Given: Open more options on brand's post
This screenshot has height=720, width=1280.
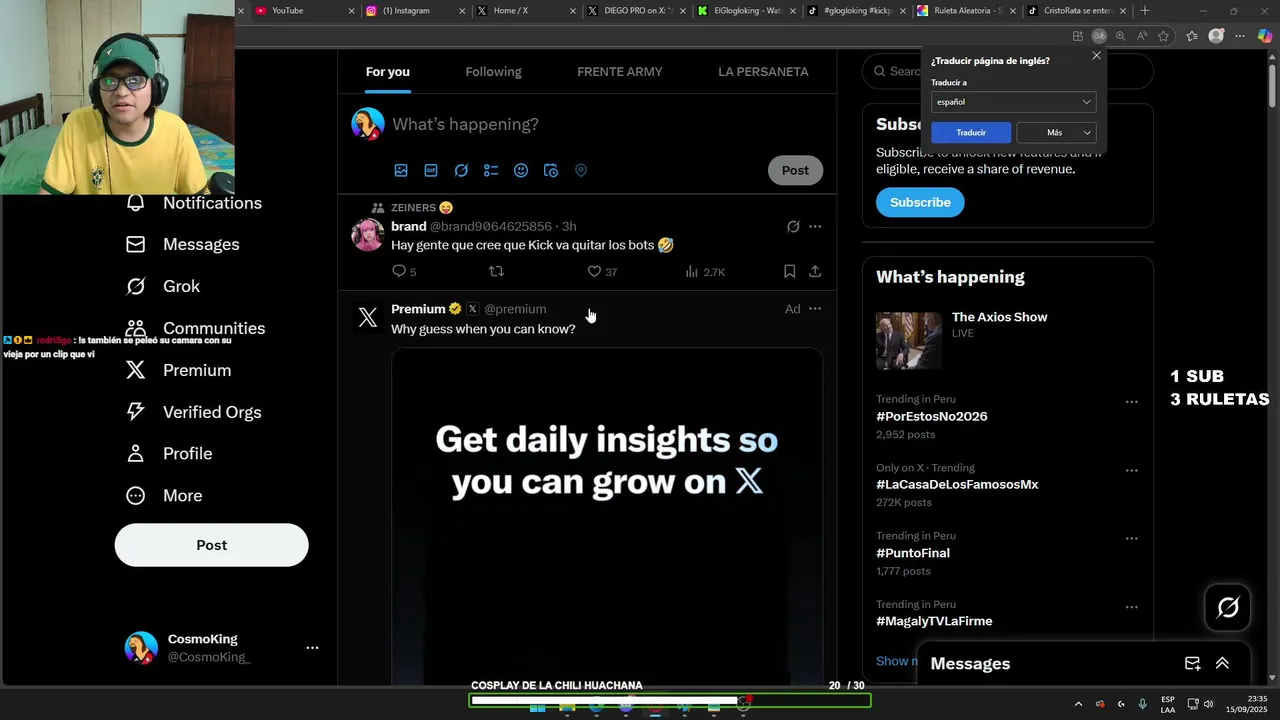Looking at the screenshot, I should pos(815,227).
